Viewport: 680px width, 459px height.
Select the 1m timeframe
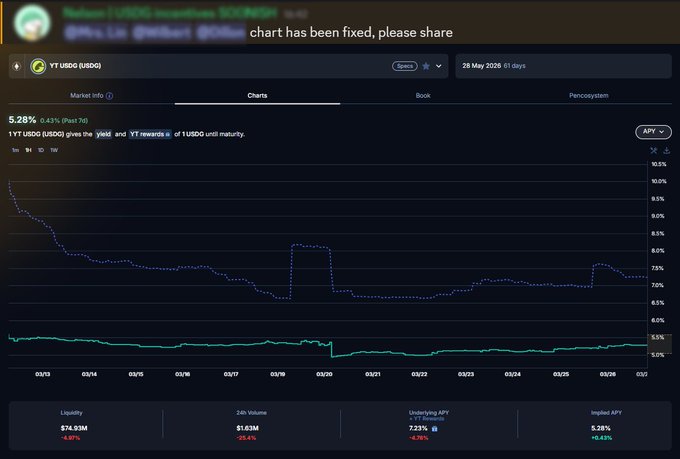click(x=15, y=150)
